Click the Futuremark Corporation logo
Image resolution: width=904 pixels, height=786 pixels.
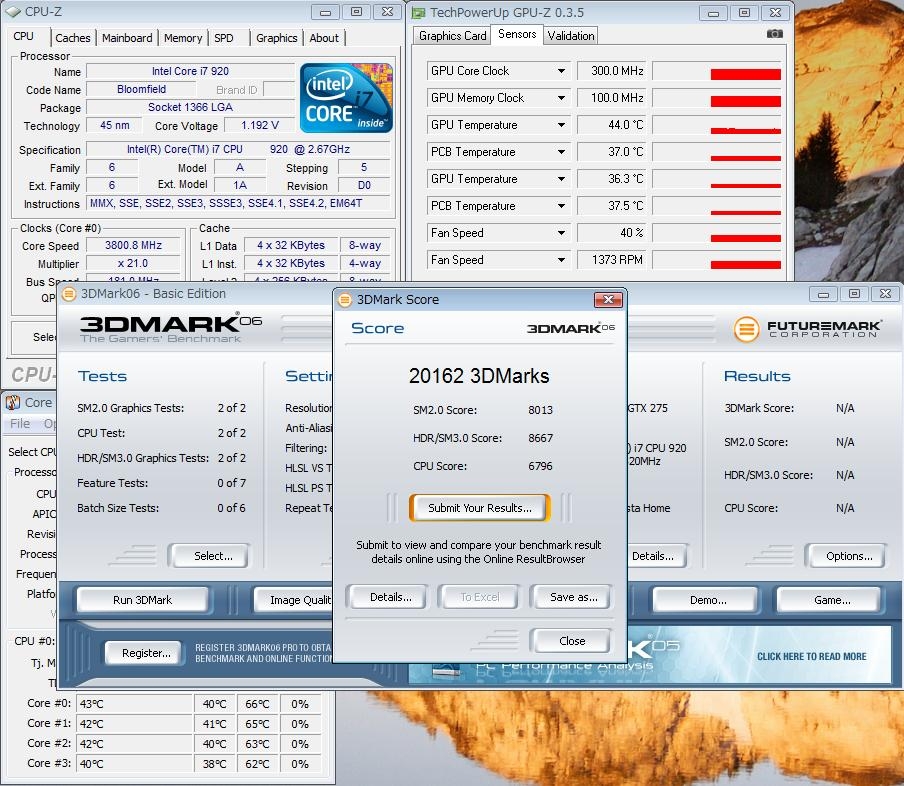(807, 329)
